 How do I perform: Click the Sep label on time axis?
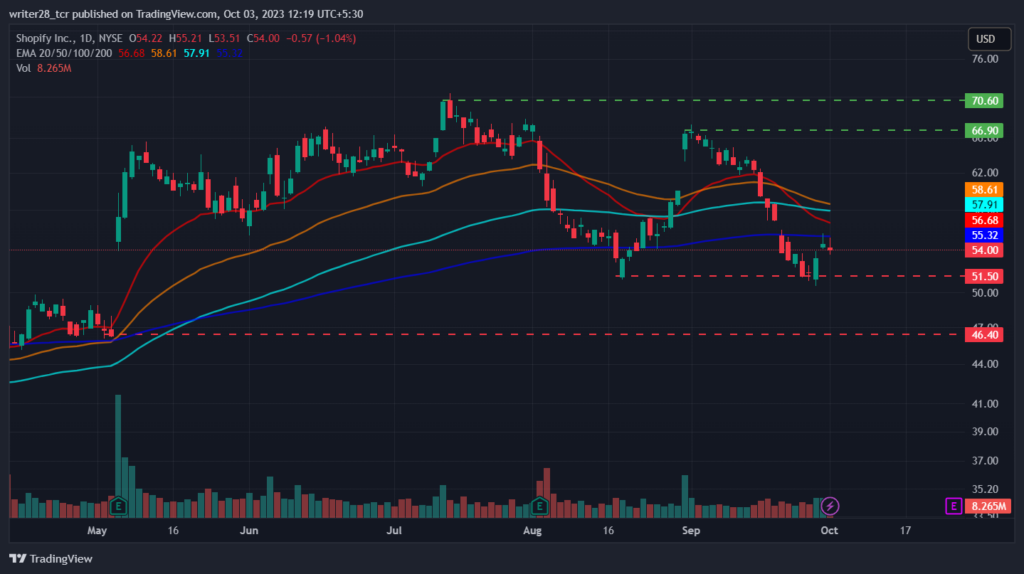pos(691,530)
